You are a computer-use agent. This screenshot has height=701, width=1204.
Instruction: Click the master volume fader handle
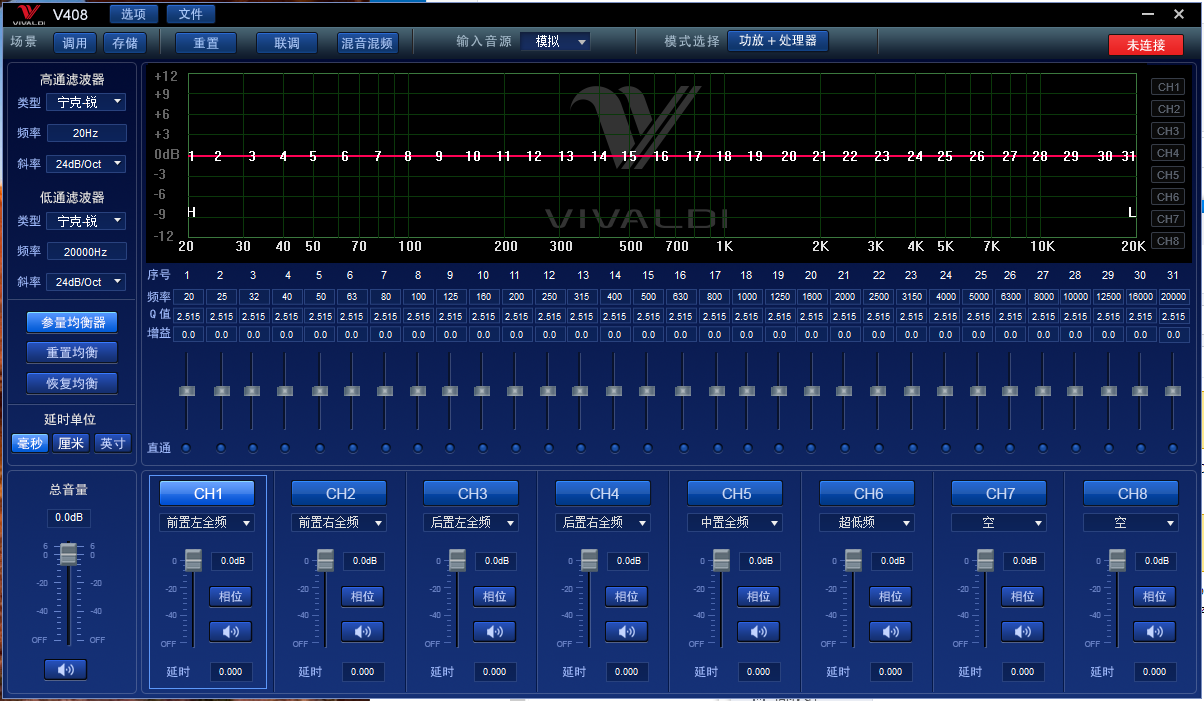[x=68, y=553]
